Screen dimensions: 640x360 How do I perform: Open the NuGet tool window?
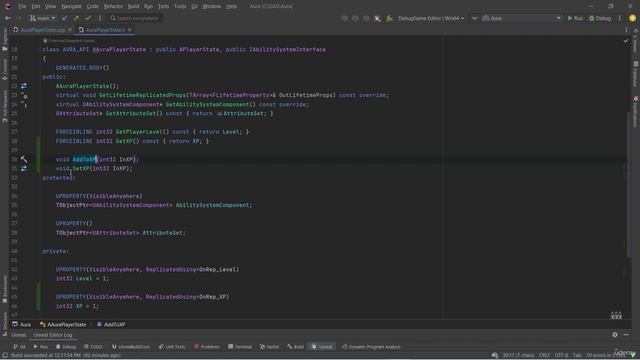coord(270,347)
